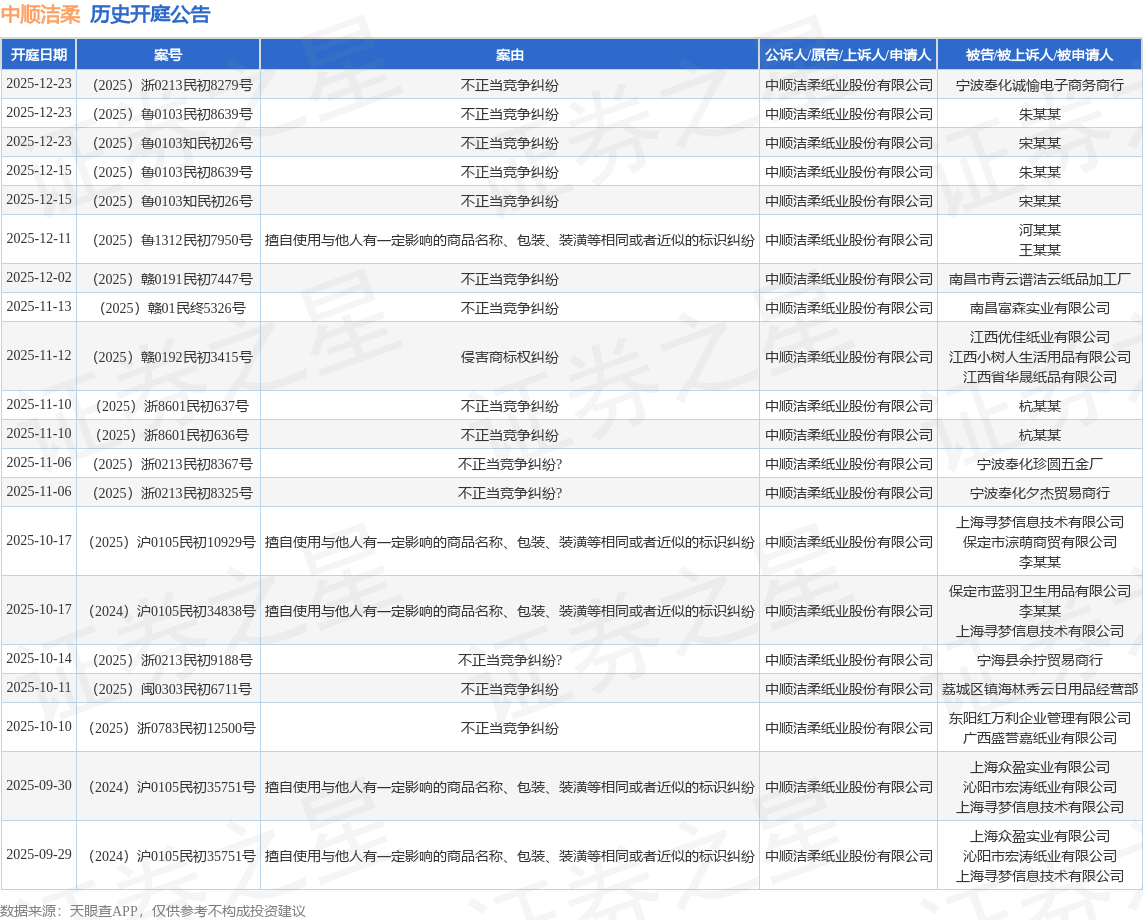The width and height of the screenshot is (1143, 920).
Task: Select case number (2025)浙0783民初12500号
Action: tap(172, 728)
